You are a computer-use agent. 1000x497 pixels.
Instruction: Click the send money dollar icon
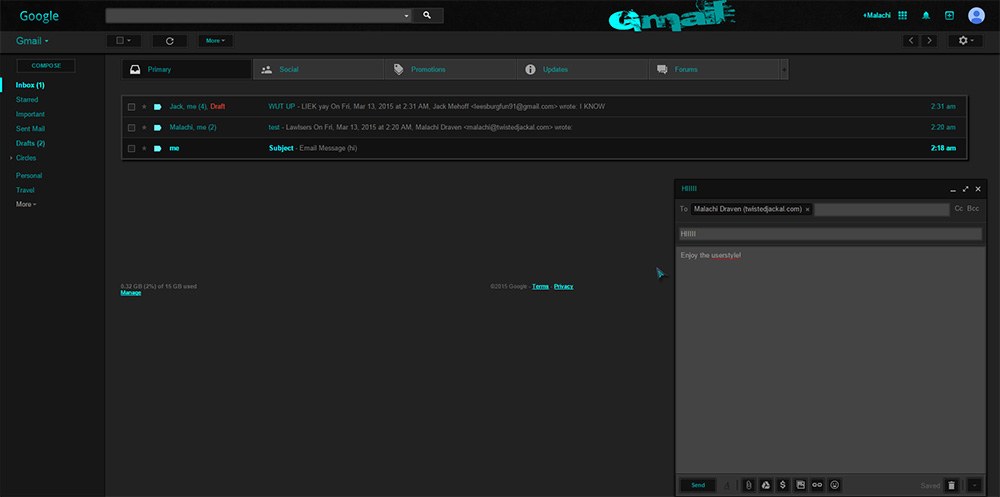(x=783, y=485)
